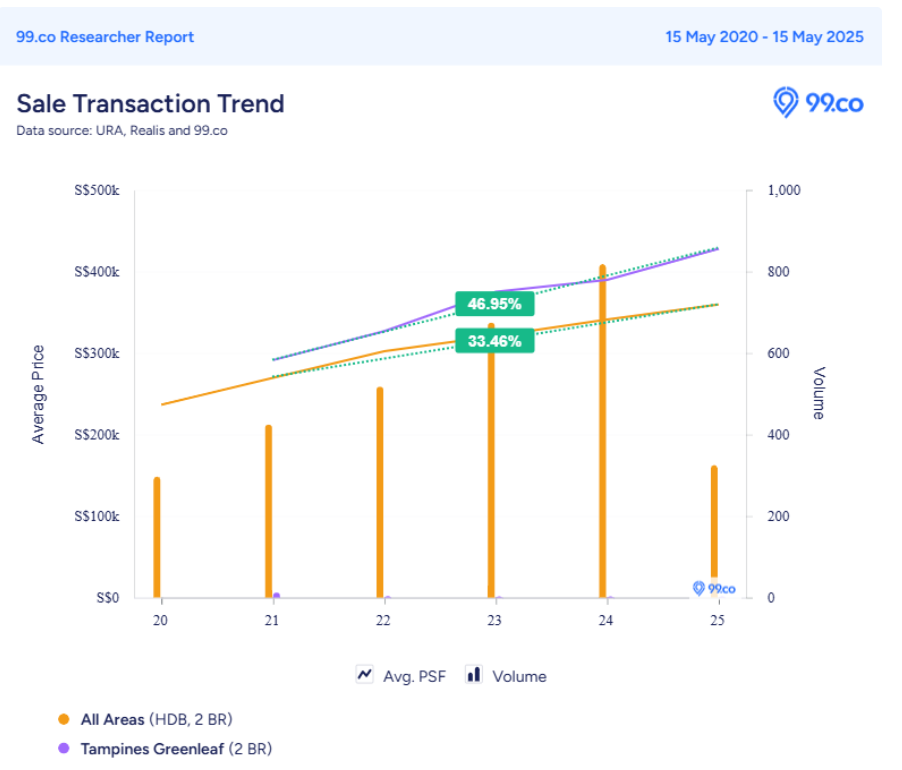Click the purple Tampines Greenleaf legend dot
Image resolution: width=902 pixels, height=770 pixels.
[x=64, y=748]
